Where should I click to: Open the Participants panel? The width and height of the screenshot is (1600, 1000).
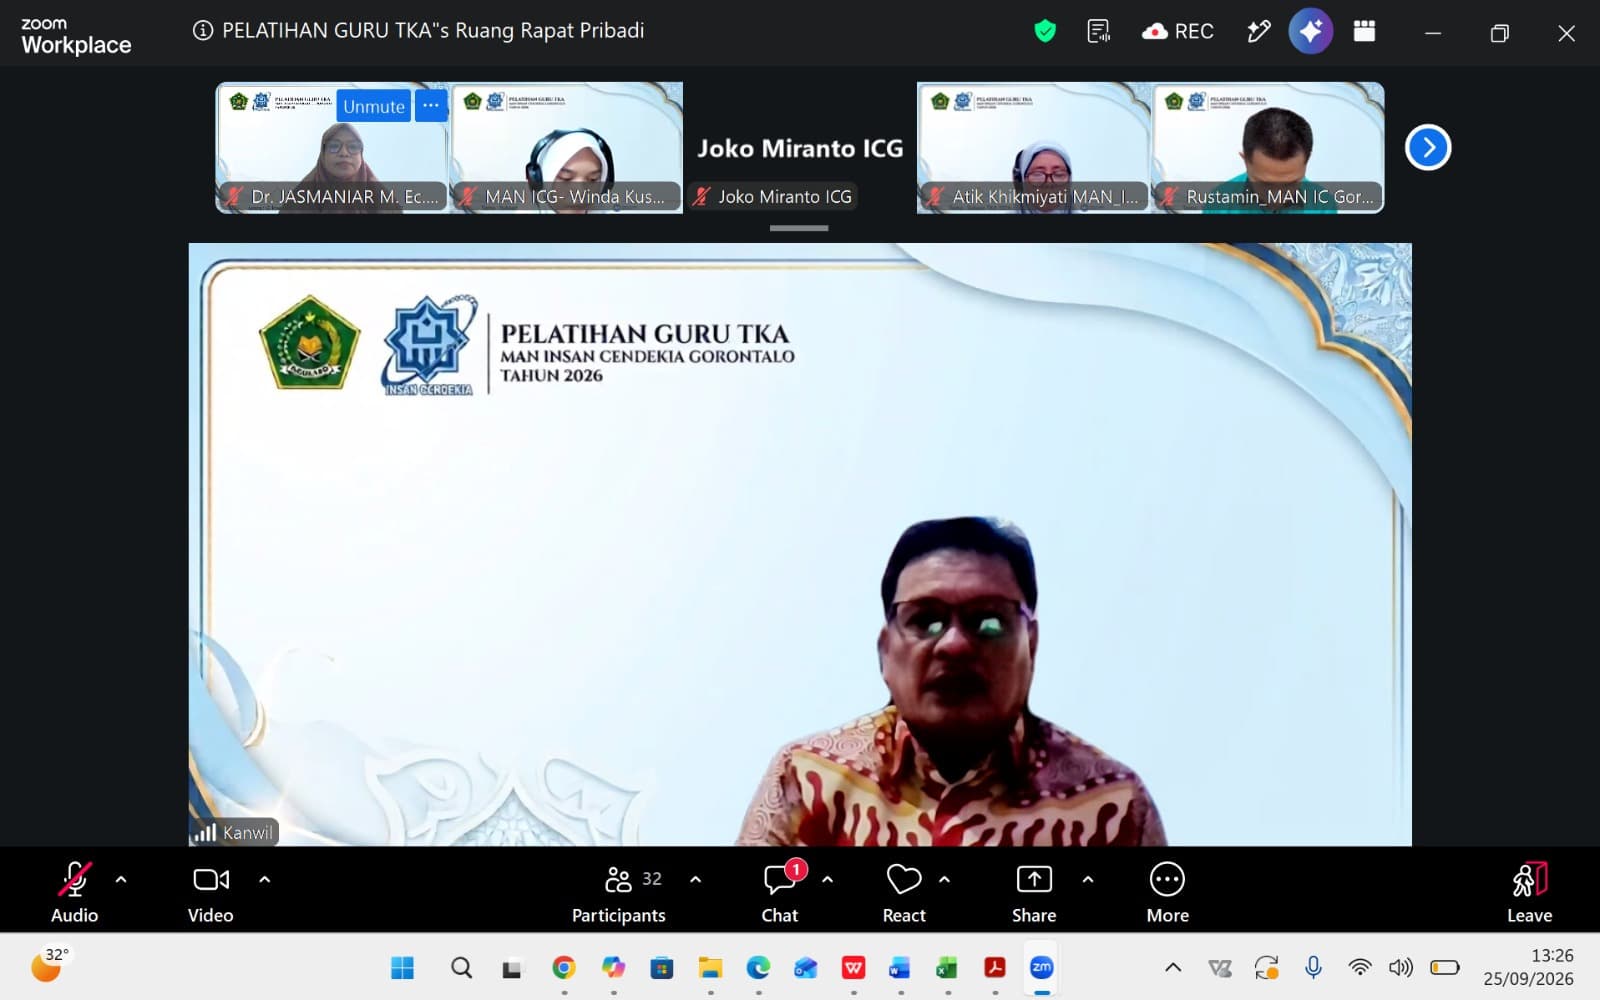click(619, 891)
